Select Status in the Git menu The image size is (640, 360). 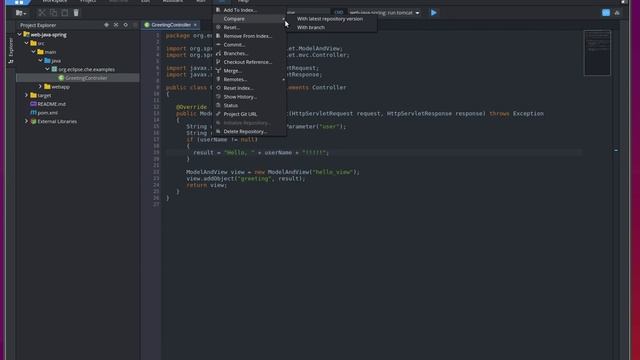(x=249, y=105)
